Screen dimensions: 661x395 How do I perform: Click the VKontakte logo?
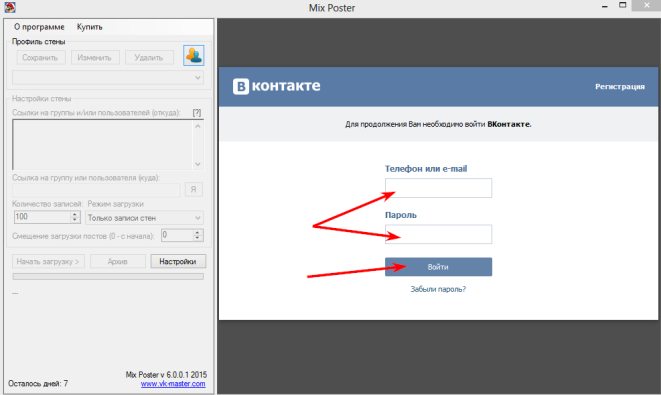[277, 86]
